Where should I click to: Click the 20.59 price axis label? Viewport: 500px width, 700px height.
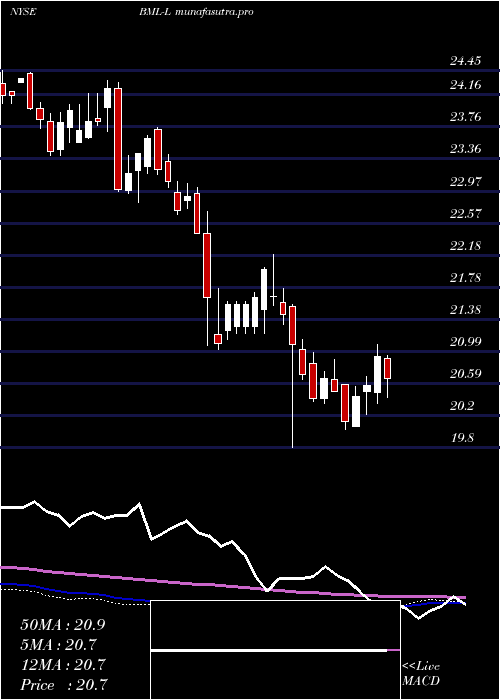(465, 374)
